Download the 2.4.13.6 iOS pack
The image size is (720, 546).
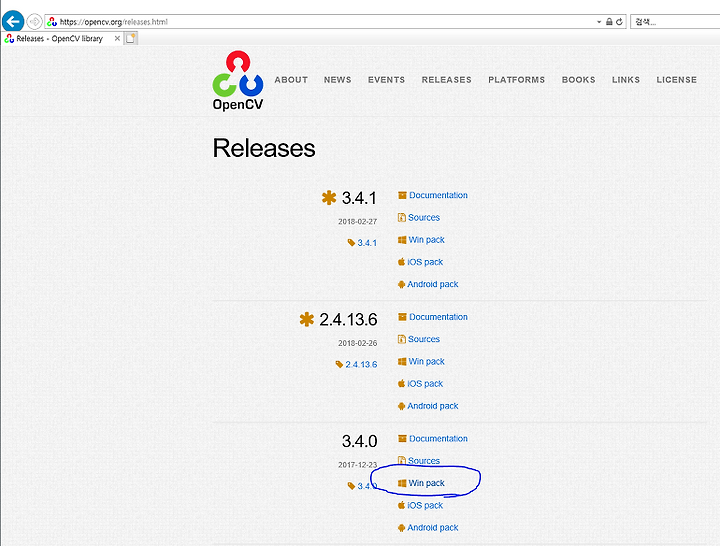tap(425, 384)
